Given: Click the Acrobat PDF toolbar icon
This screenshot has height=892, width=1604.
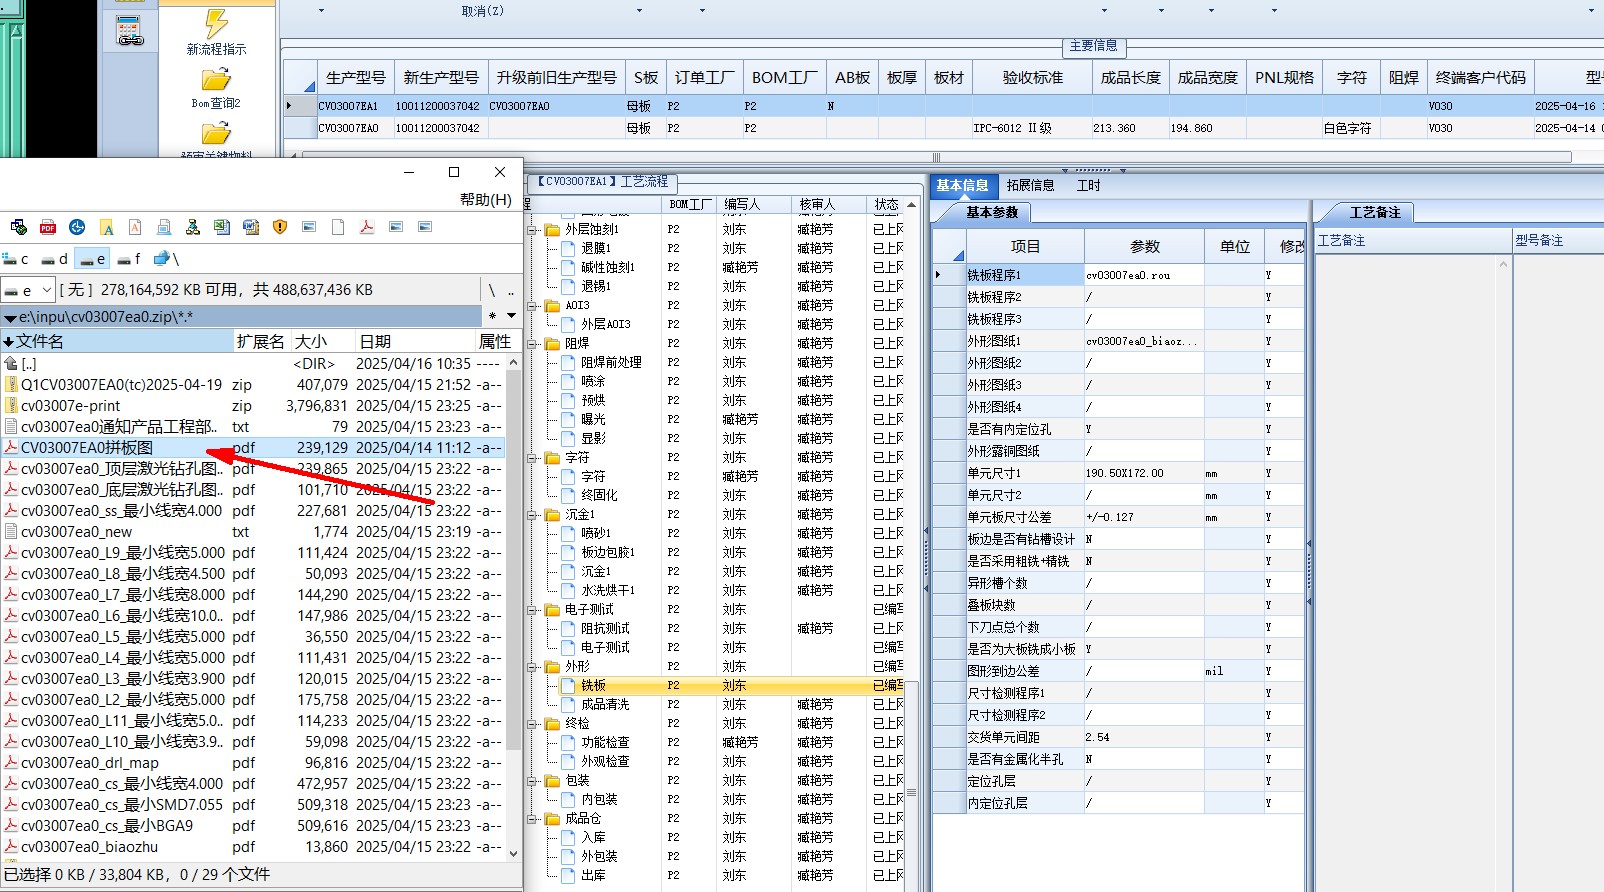Looking at the screenshot, I should [x=367, y=227].
